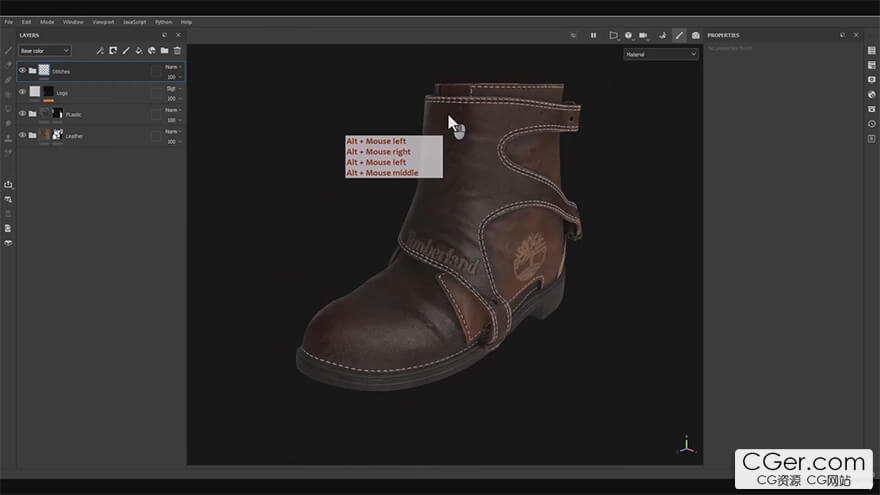Open the Python menu
This screenshot has width=880, height=495.
[164, 22]
